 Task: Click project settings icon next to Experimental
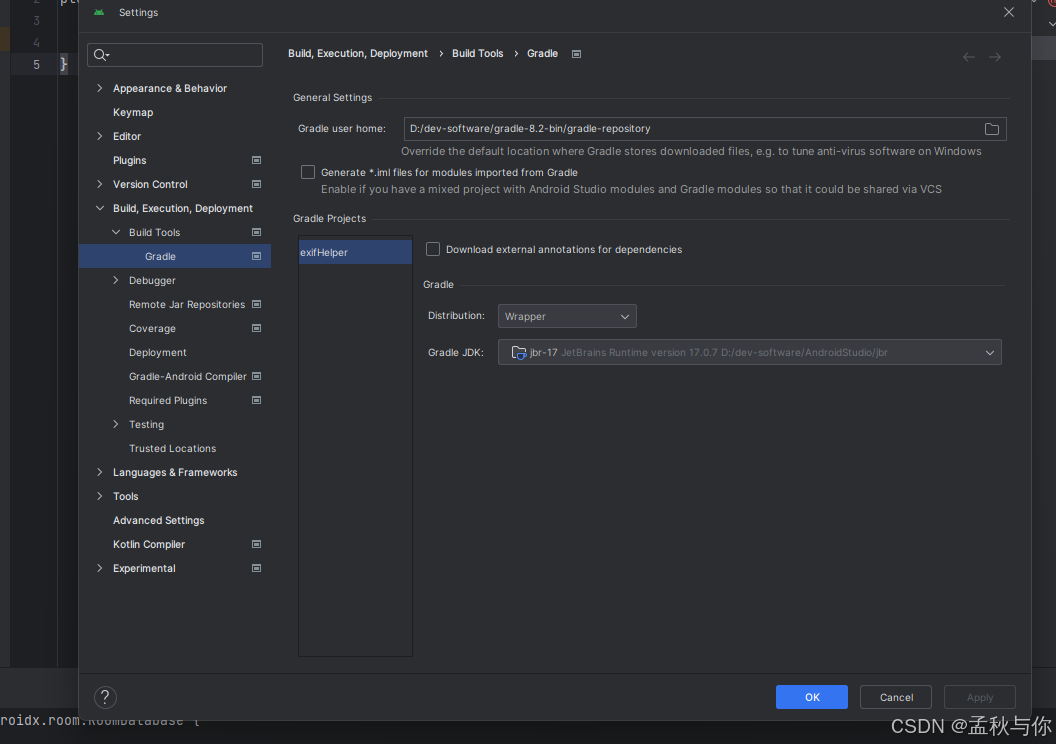257,568
